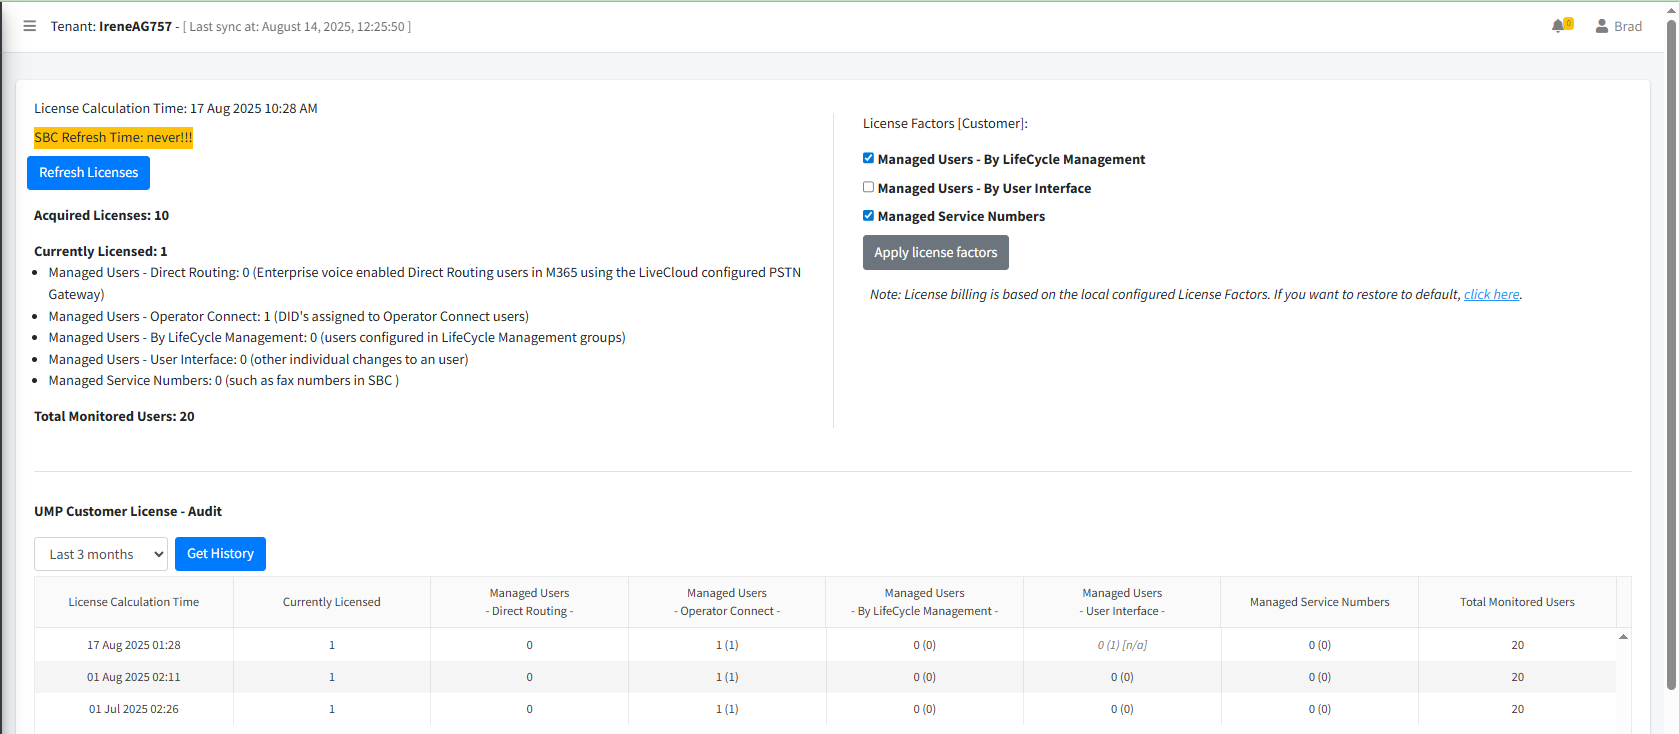Open the Brad user profile menu
The width and height of the screenshot is (1679, 734).
[x=1618, y=26]
